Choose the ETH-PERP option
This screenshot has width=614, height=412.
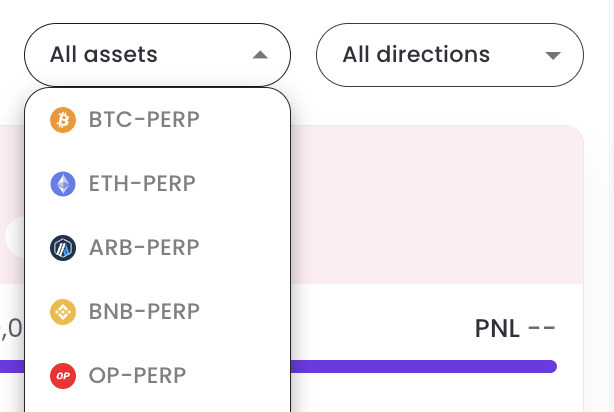coord(141,184)
